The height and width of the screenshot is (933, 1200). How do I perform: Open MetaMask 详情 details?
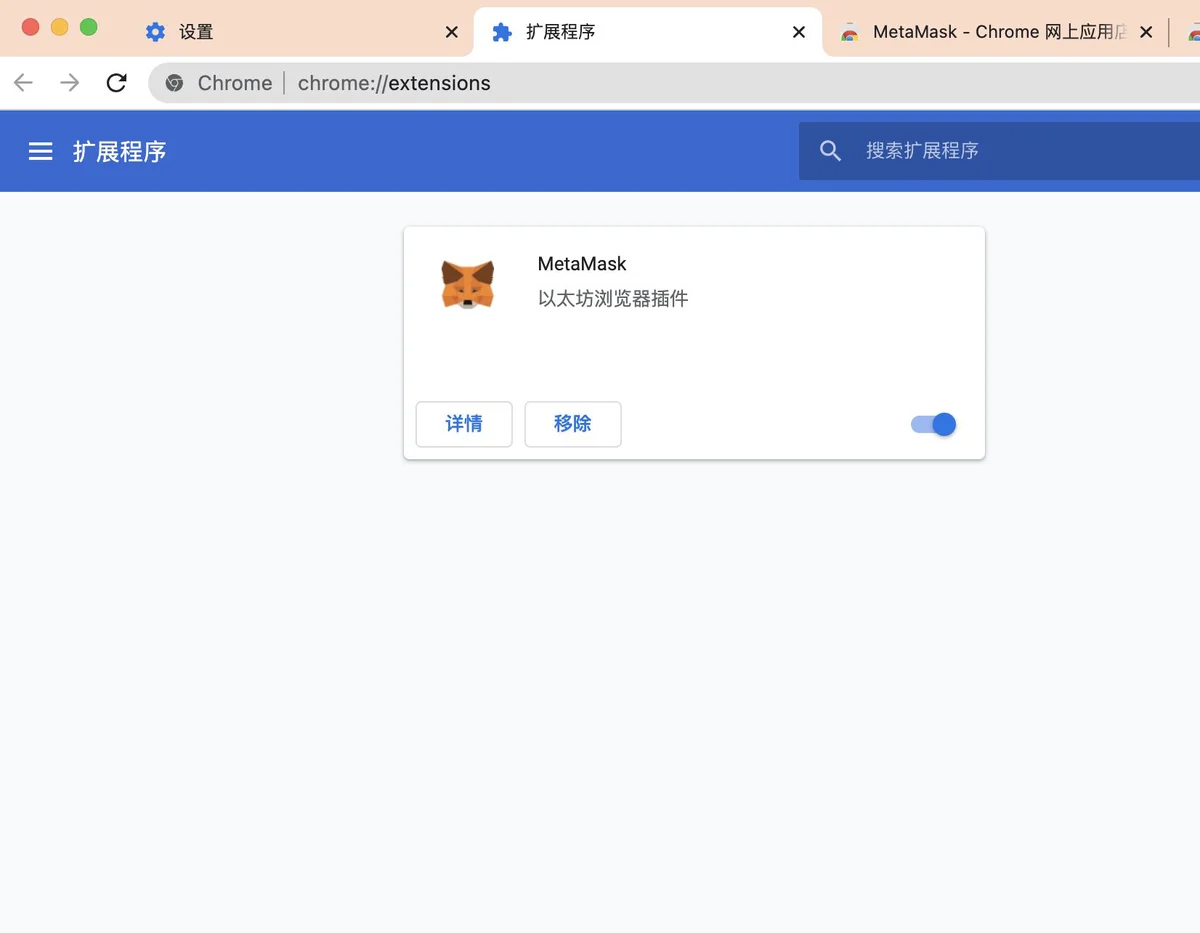464,424
